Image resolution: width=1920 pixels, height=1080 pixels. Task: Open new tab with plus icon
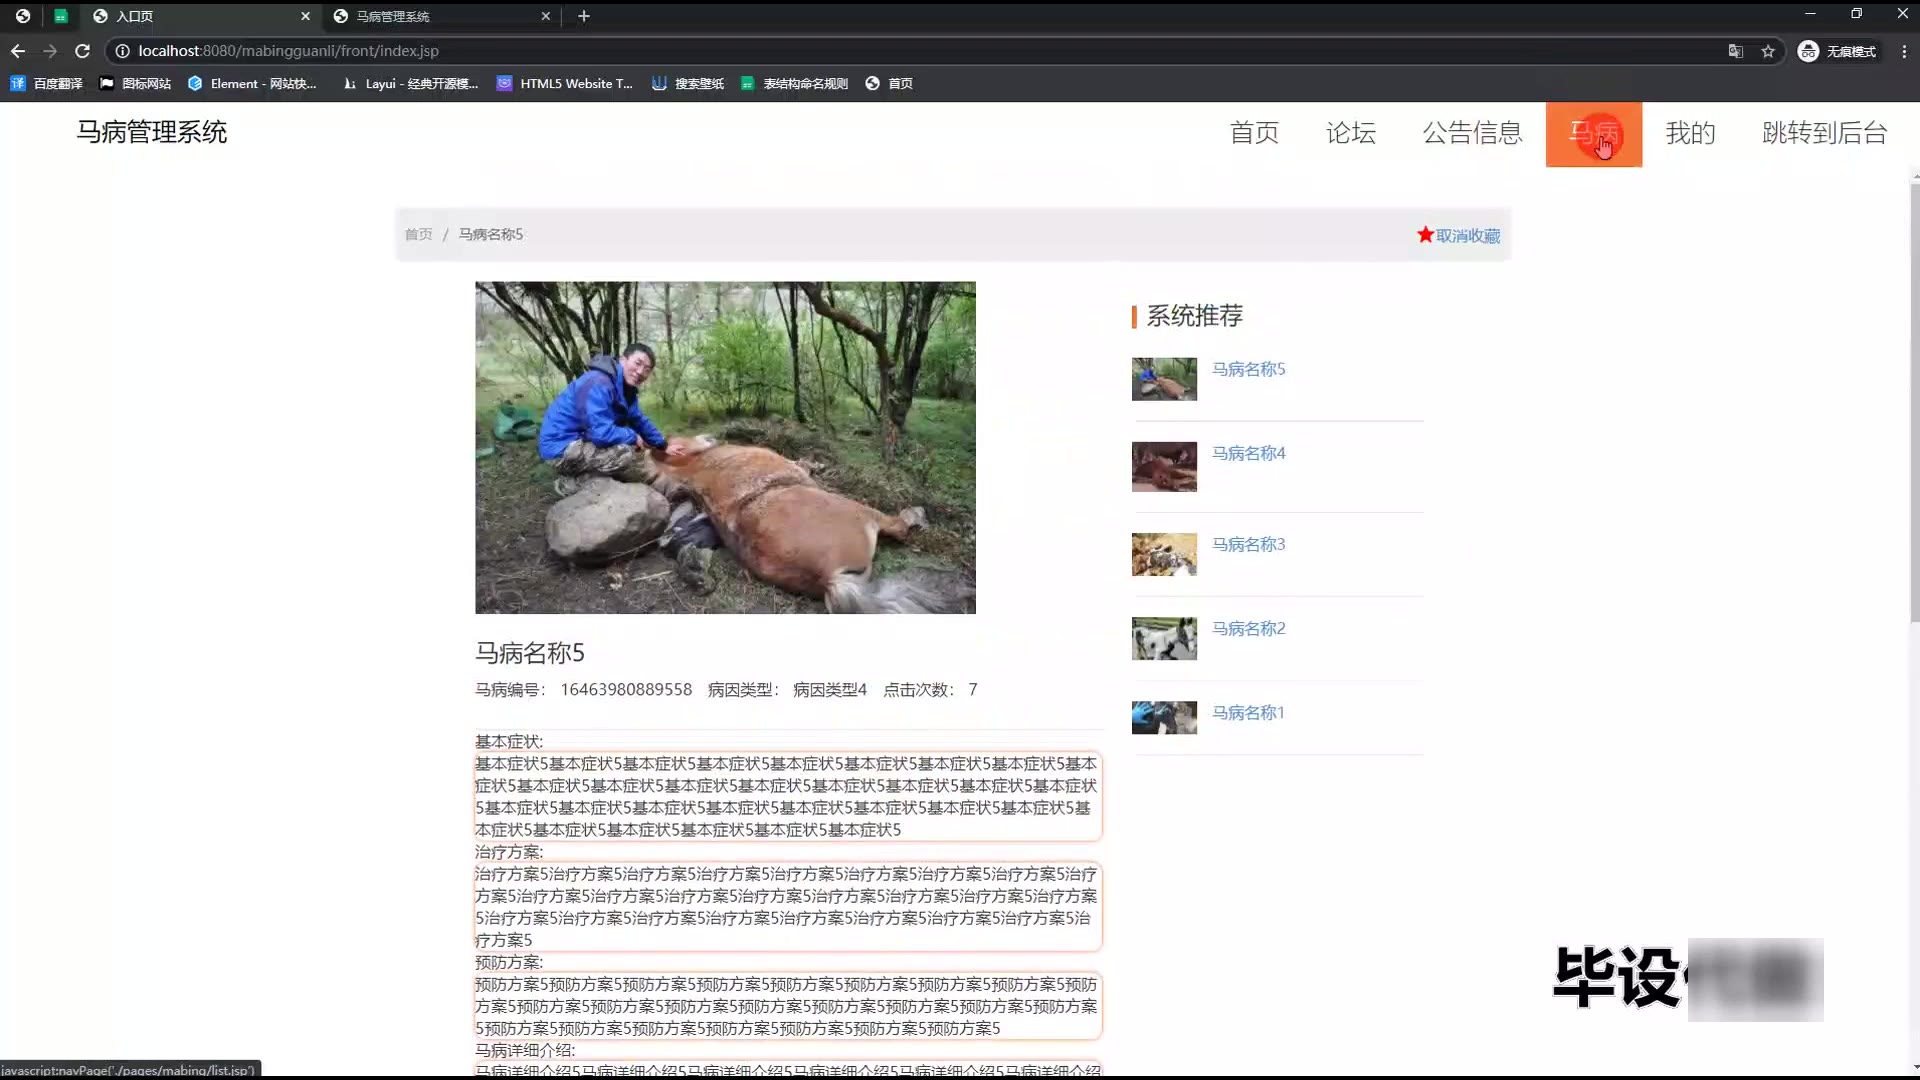pos(584,16)
